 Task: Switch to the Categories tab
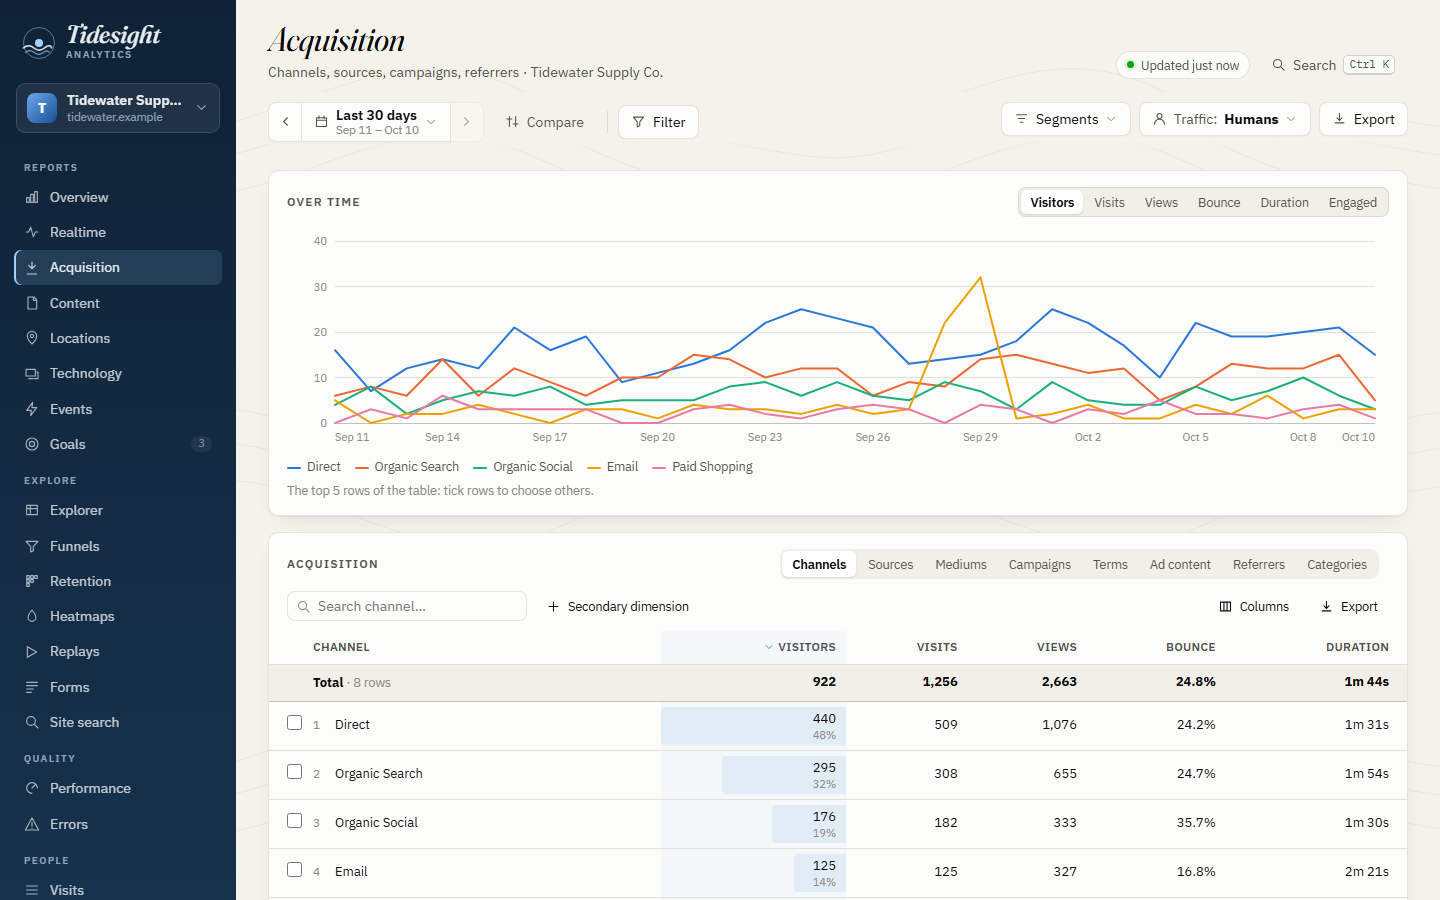pyautogui.click(x=1336, y=564)
